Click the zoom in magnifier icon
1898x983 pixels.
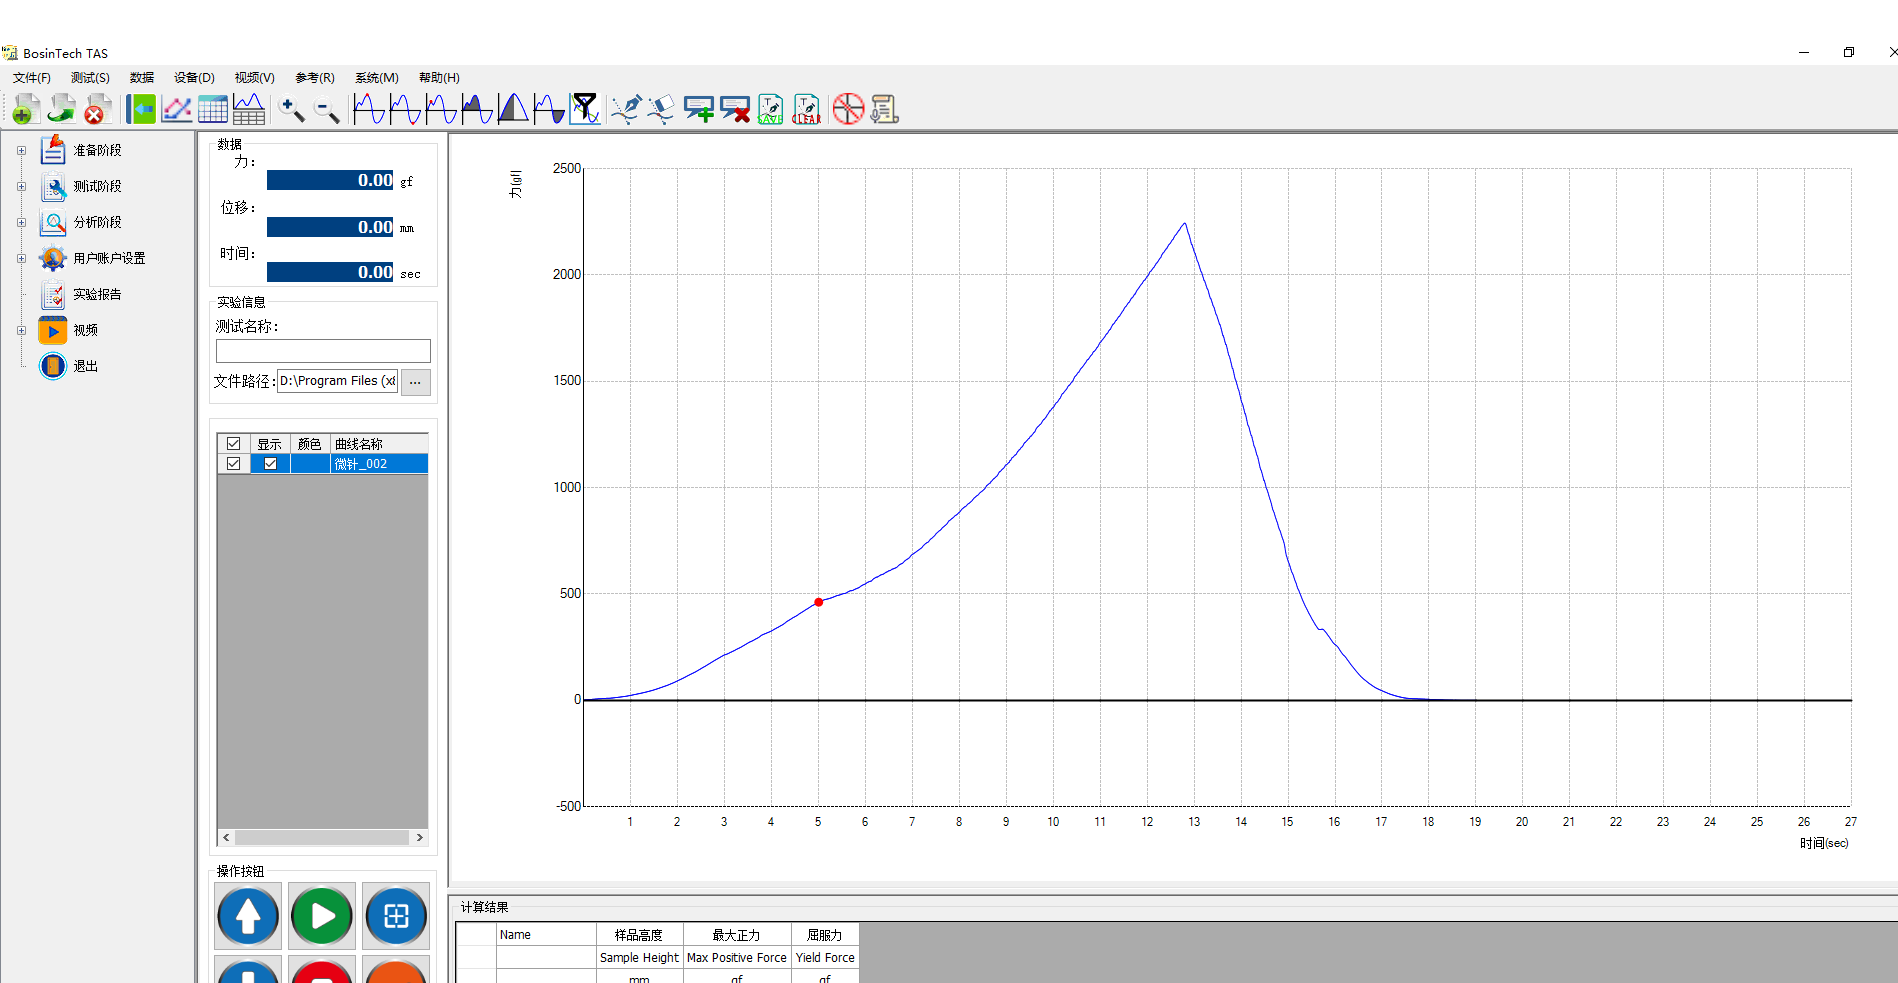291,109
